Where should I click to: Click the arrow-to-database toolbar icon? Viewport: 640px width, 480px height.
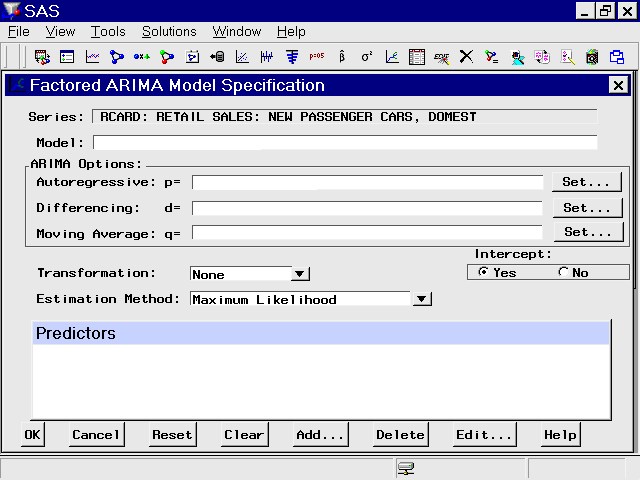coord(217,57)
